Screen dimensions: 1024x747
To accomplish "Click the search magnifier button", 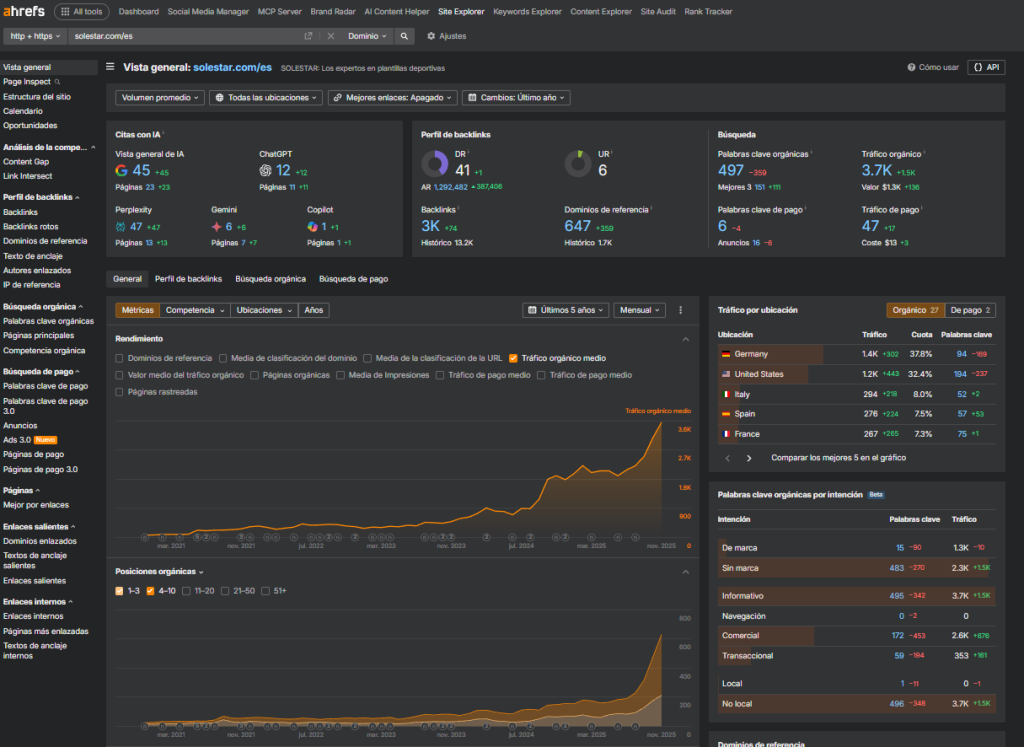I will click(x=404, y=36).
